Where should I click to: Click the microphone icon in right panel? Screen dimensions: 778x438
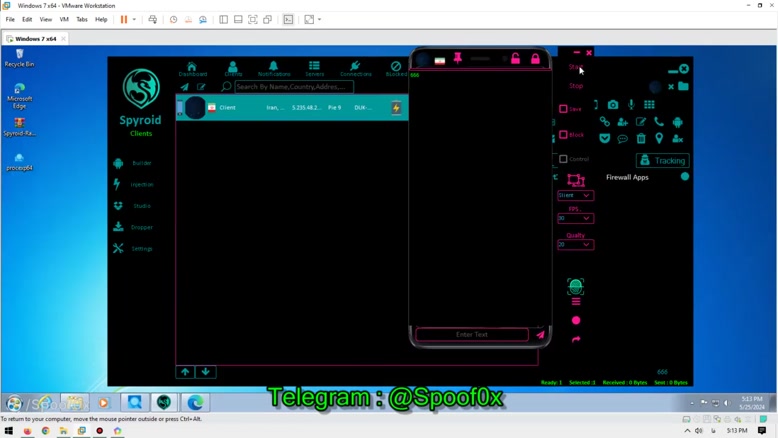coord(631,105)
